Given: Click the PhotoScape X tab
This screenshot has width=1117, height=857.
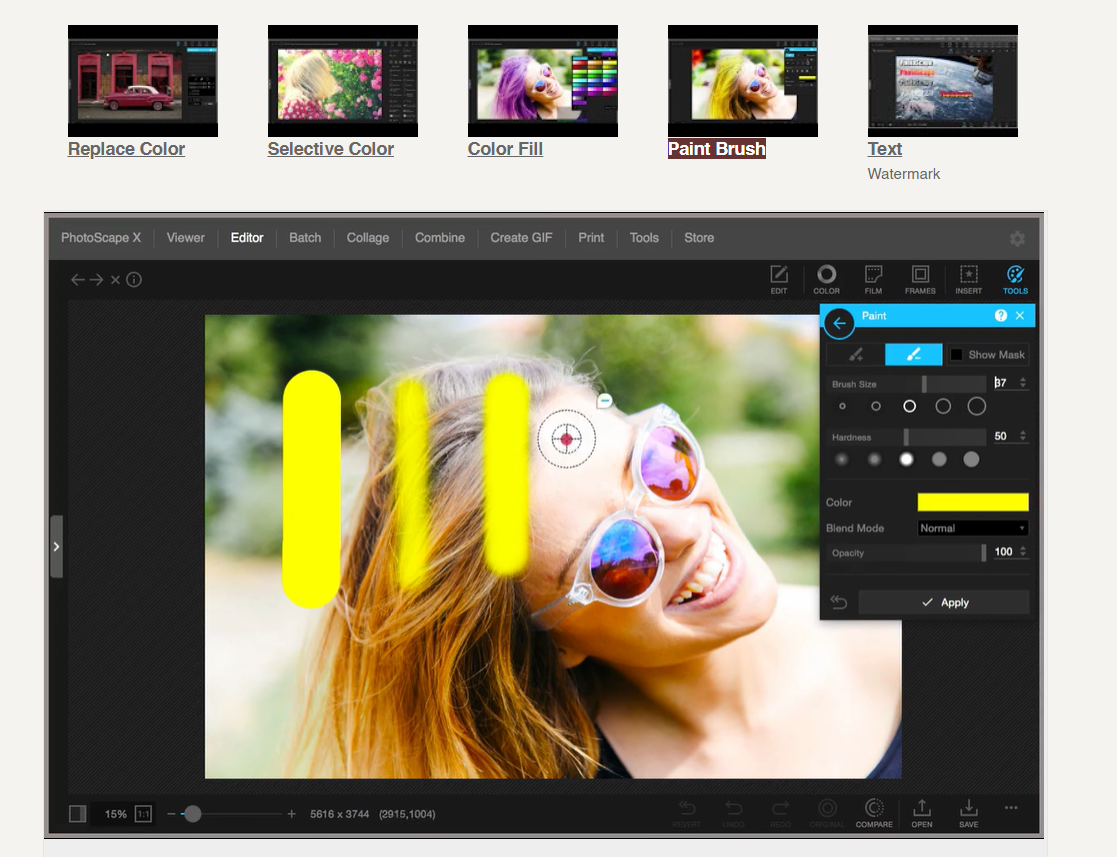Looking at the screenshot, I should pos(100,238).
